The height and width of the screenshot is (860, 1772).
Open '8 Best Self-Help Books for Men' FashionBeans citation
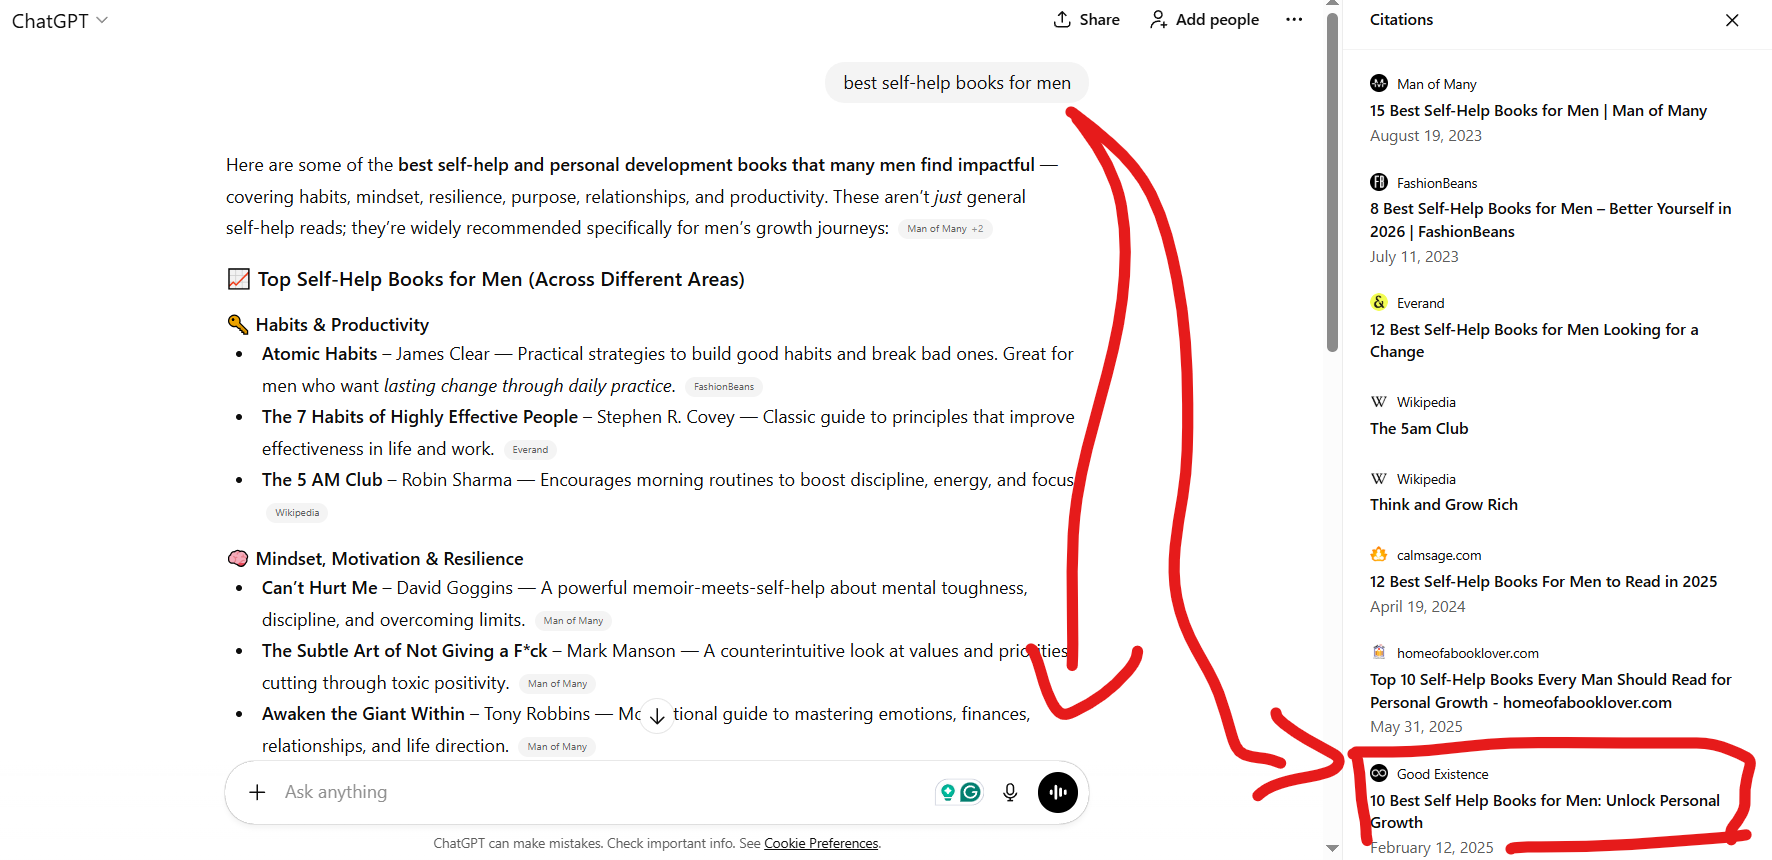pyautogui.click(x=1550, y=220)
